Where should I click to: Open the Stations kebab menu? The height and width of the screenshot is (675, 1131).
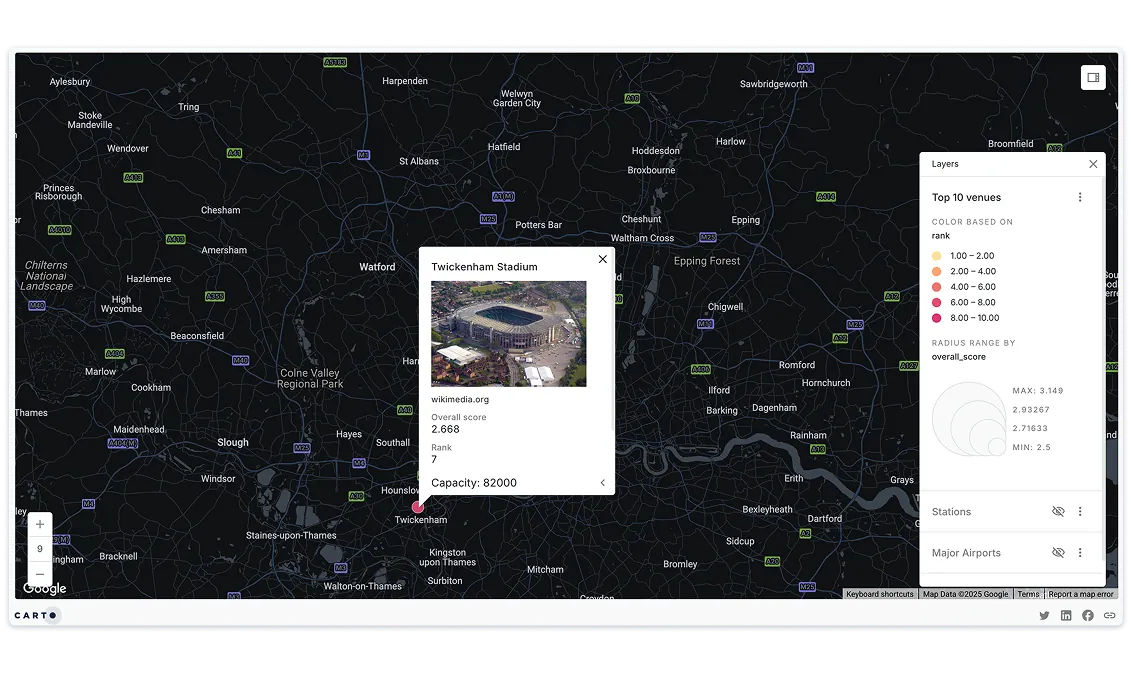point(1080,511)
